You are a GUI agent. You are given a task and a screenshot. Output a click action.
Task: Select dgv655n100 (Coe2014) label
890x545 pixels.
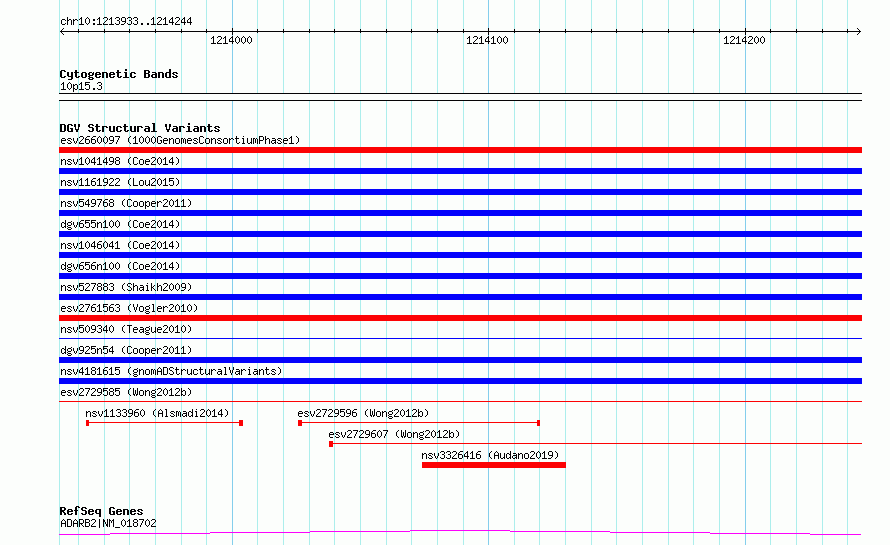[120, 224]
